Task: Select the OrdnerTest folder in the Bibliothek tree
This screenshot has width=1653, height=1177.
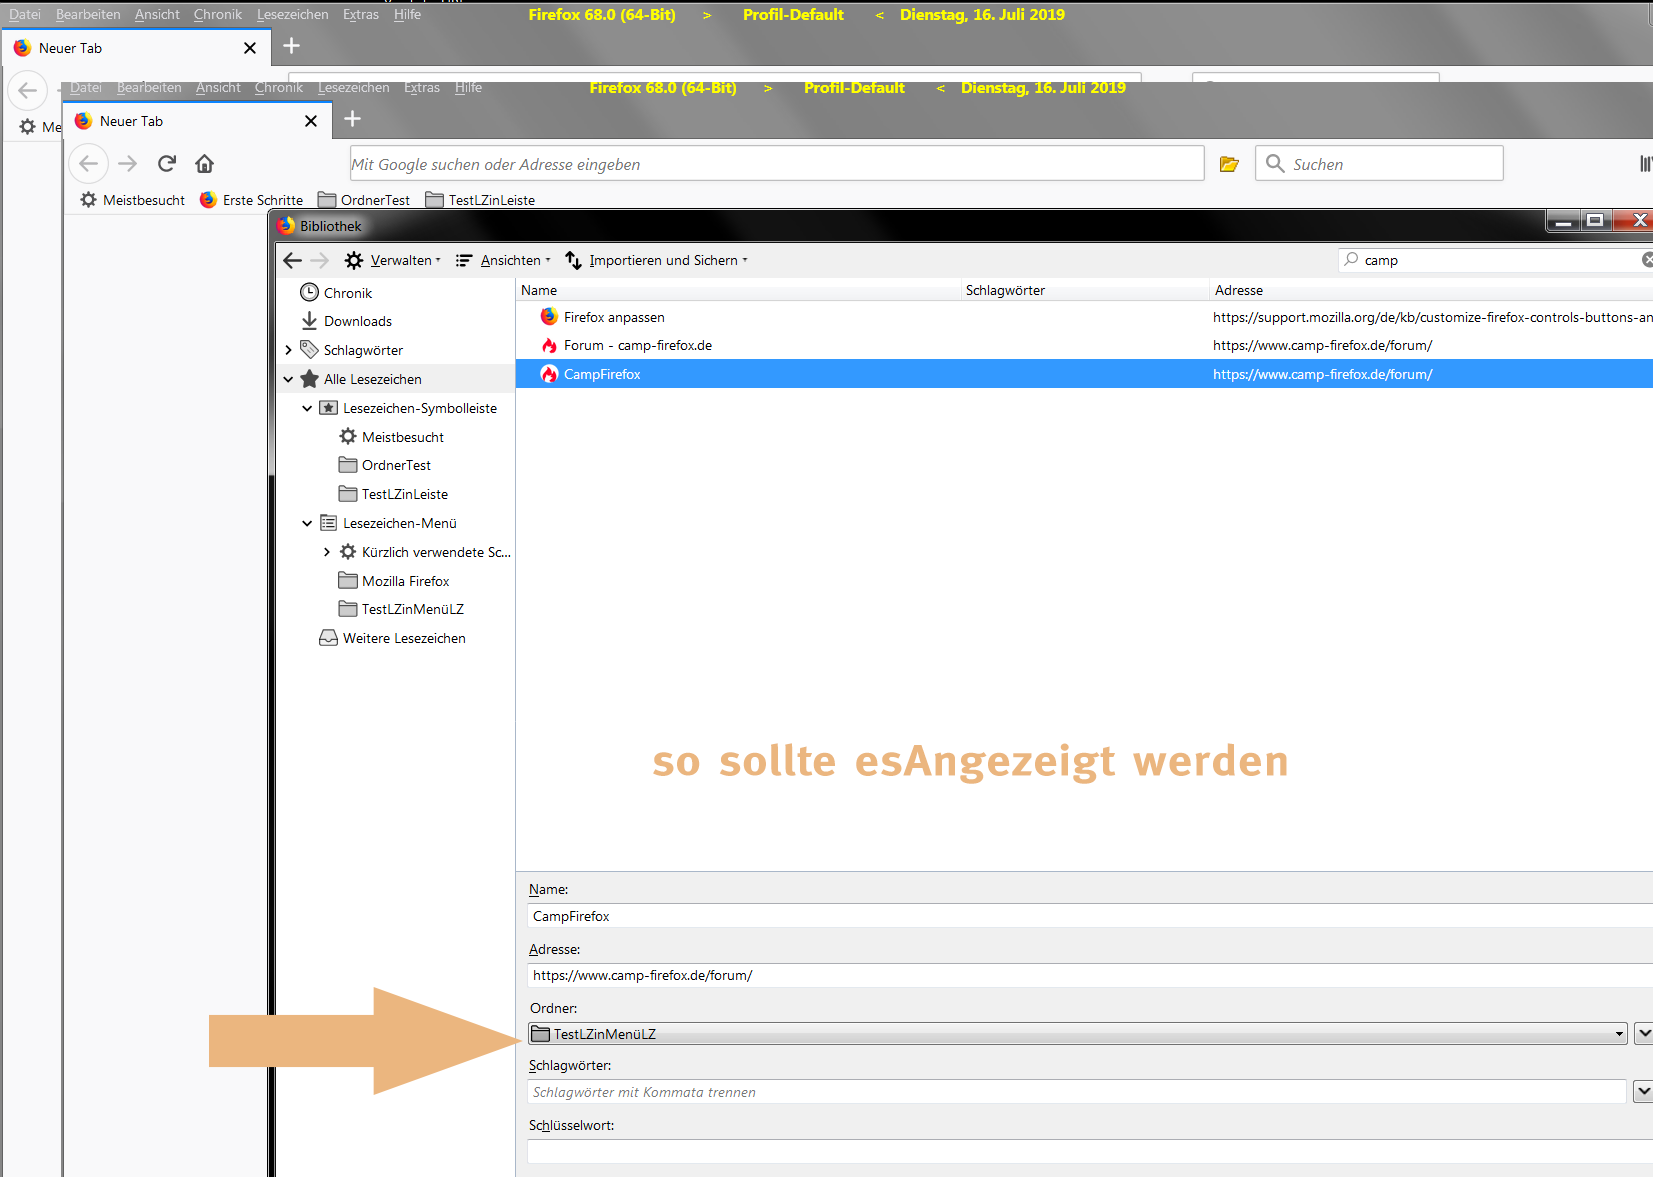Action: point(385,465)
